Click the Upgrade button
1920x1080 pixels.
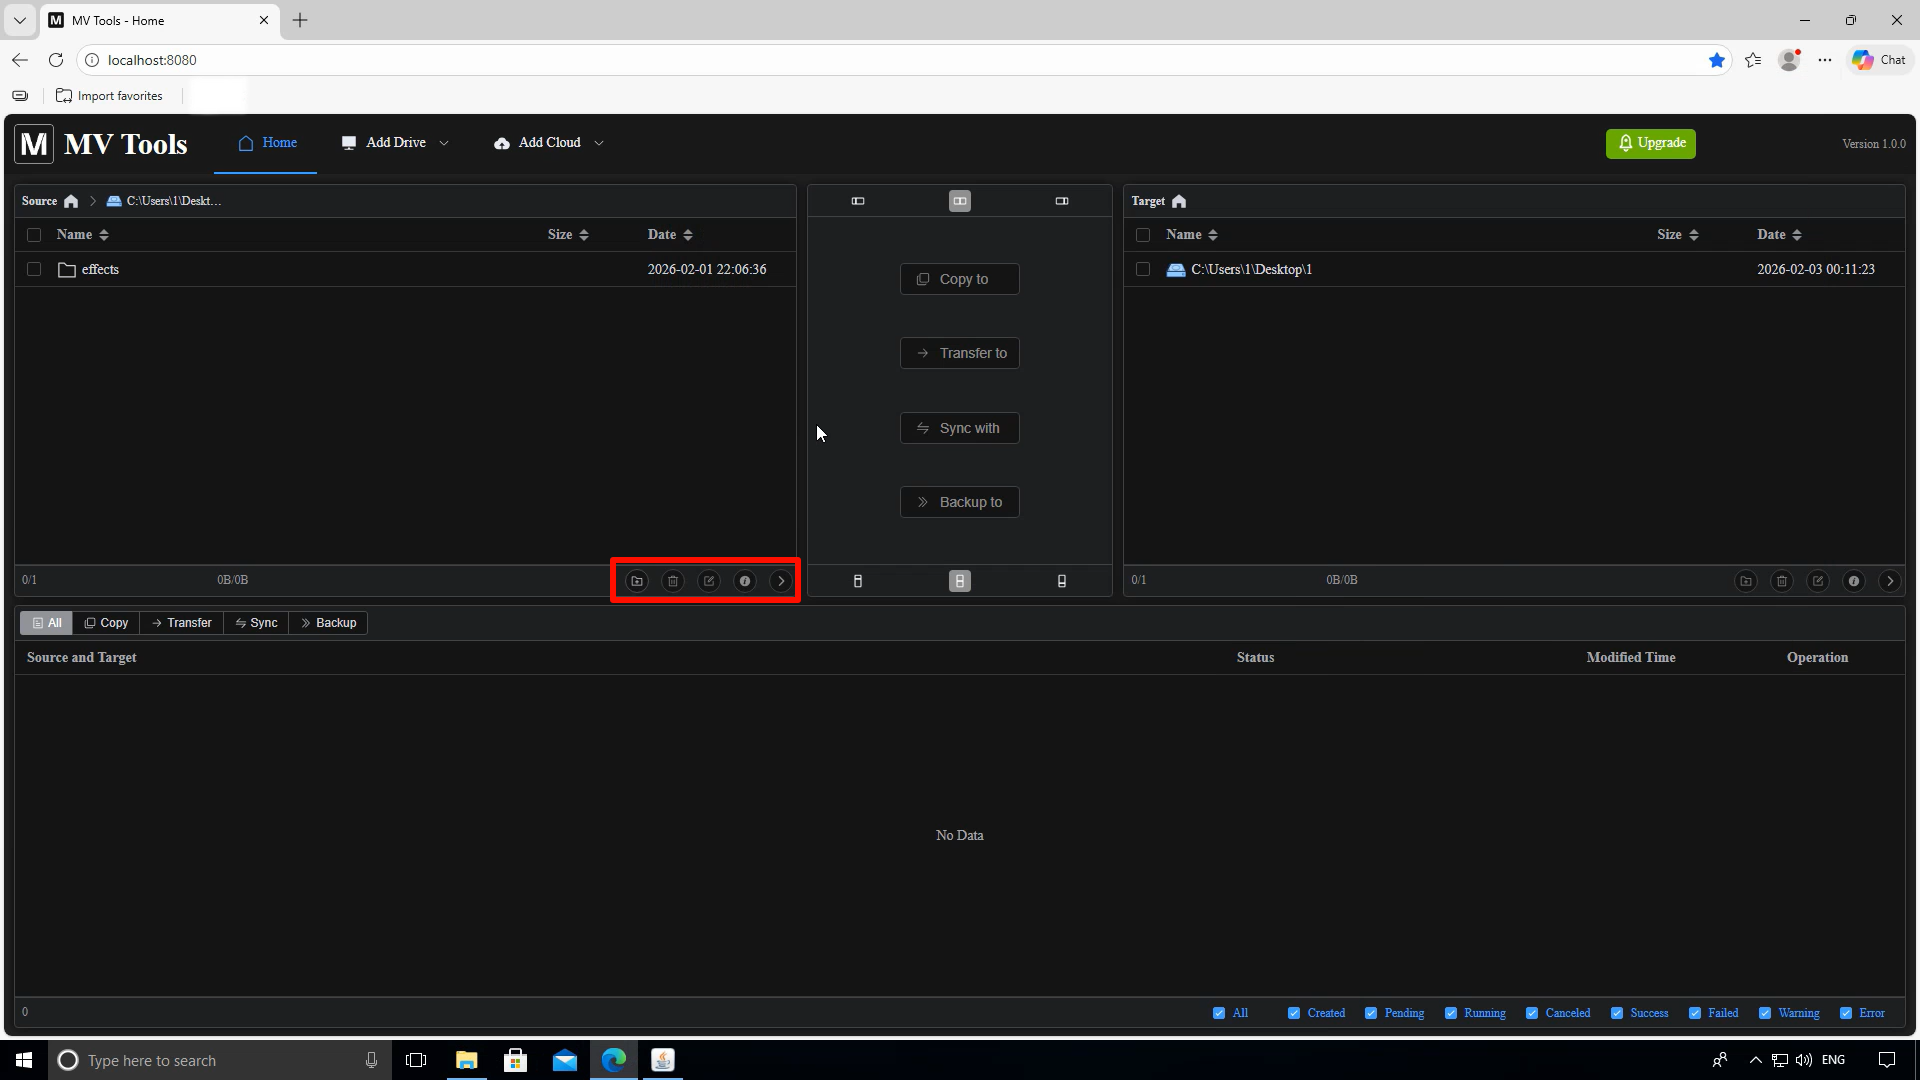coord(1650,143)
